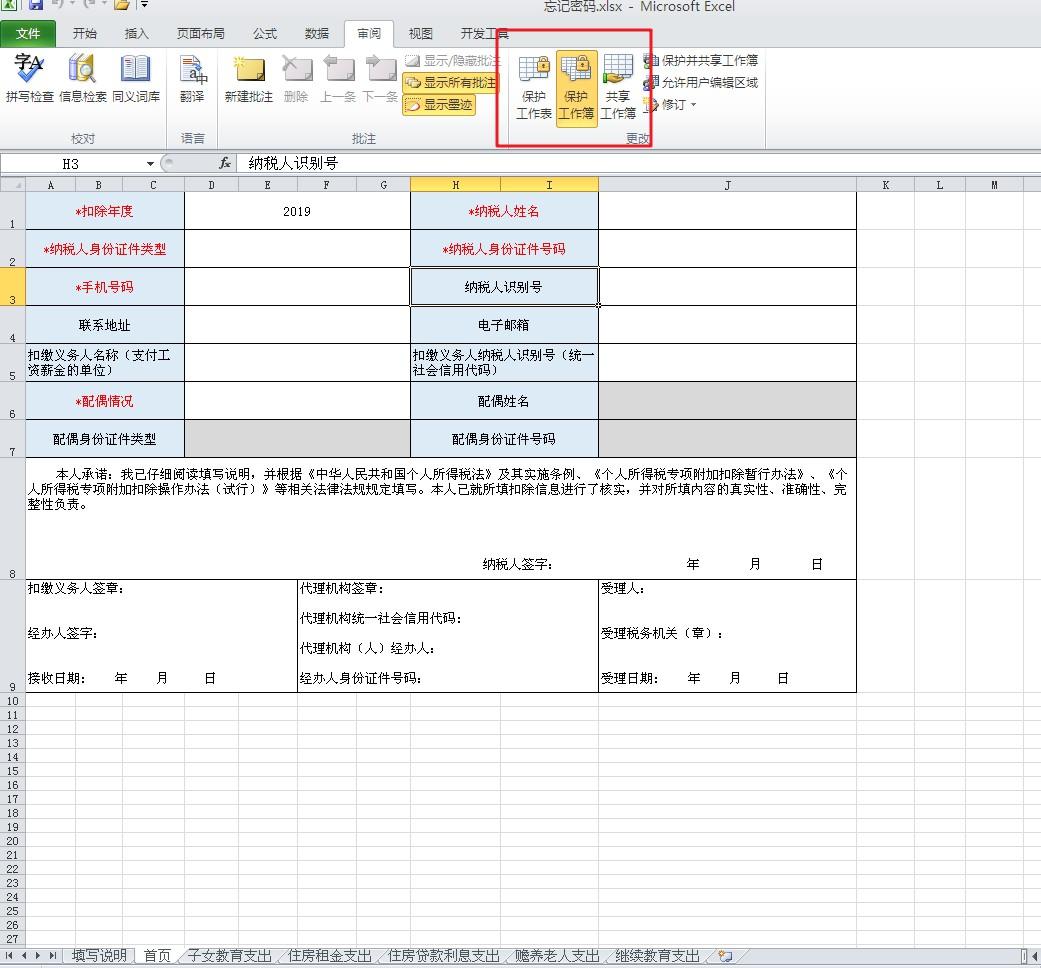
Task: Open the 住房贷款利息支出 sheet tab
Action: (443, 955)
